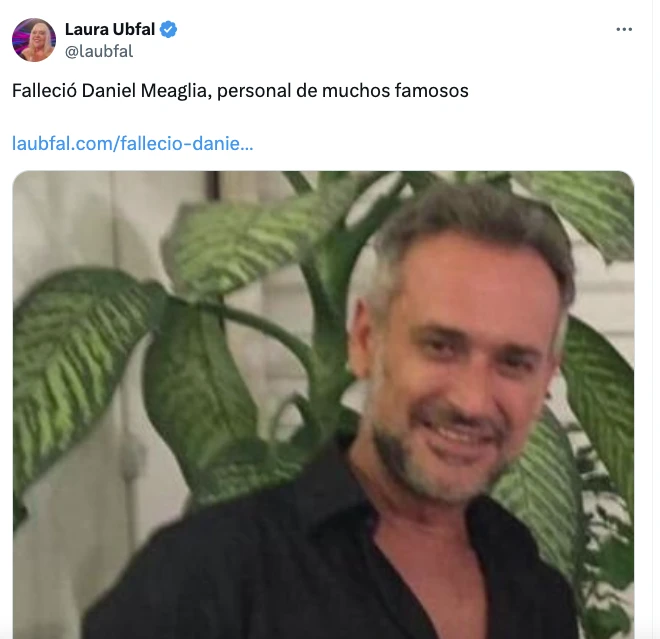660x639 pixels.
Task: Expand tweet actions via ellipsis dropdown
Action: (624, 29)
